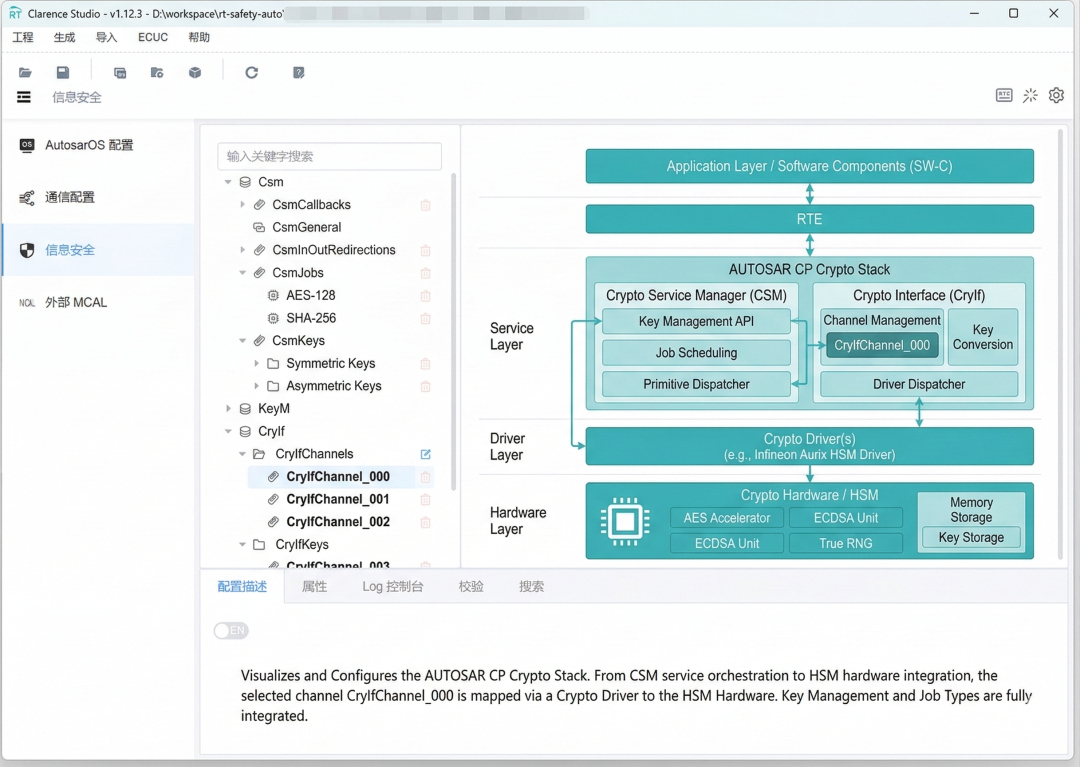This screenshot has height=767, width=1080.
Task: Click the RTC icon at top right
Action: [x=1004, y=96]
